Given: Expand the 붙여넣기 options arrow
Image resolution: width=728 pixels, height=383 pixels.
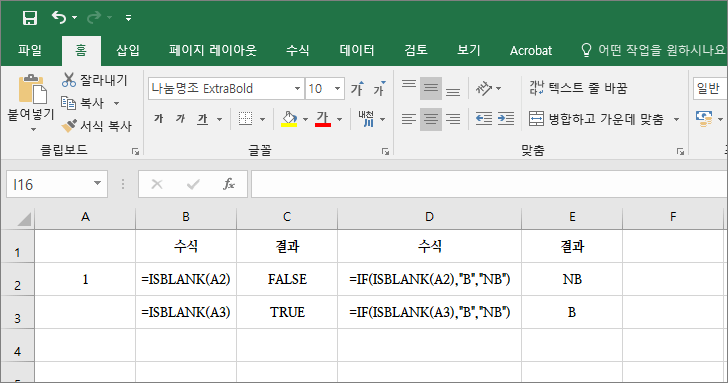Looking at the screenshot, I should pyautogui.click(x=33, y=130).
